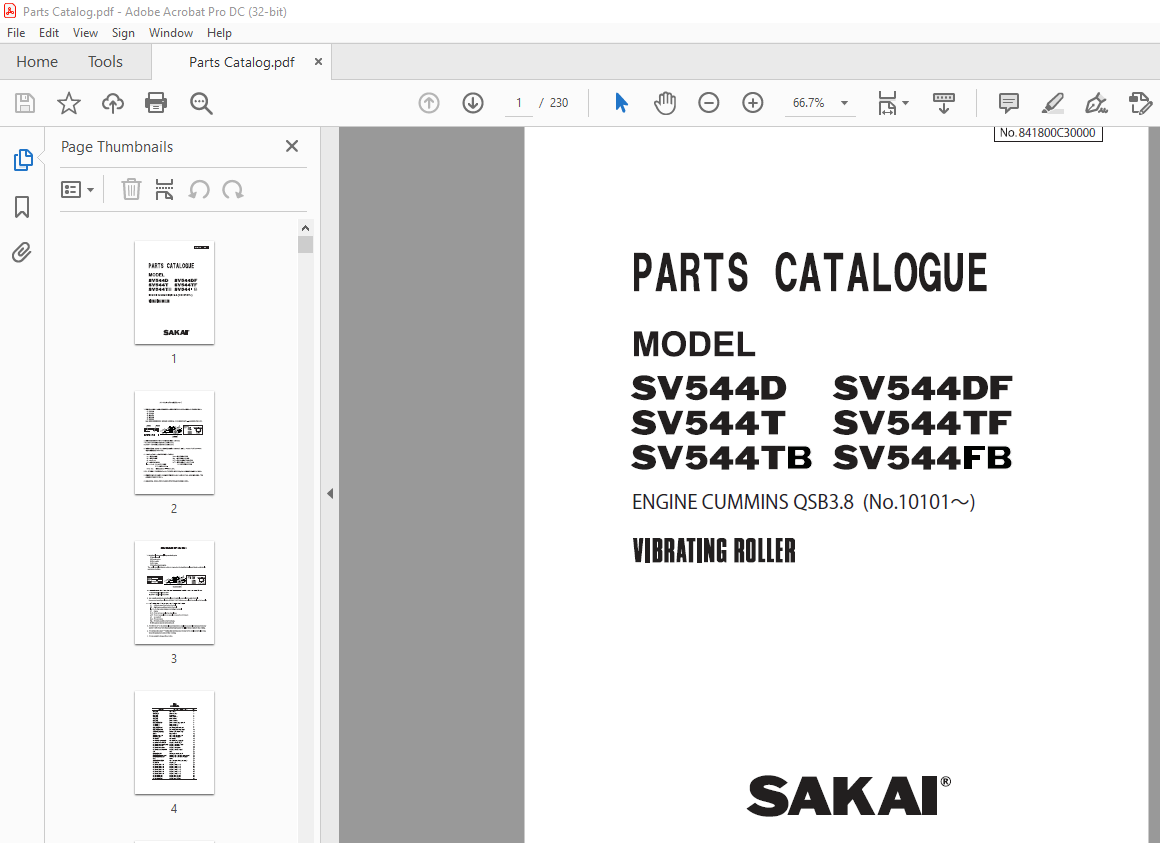1160x843 pixels.
Task: Select page 4 thumbnail
Action: 174,742
